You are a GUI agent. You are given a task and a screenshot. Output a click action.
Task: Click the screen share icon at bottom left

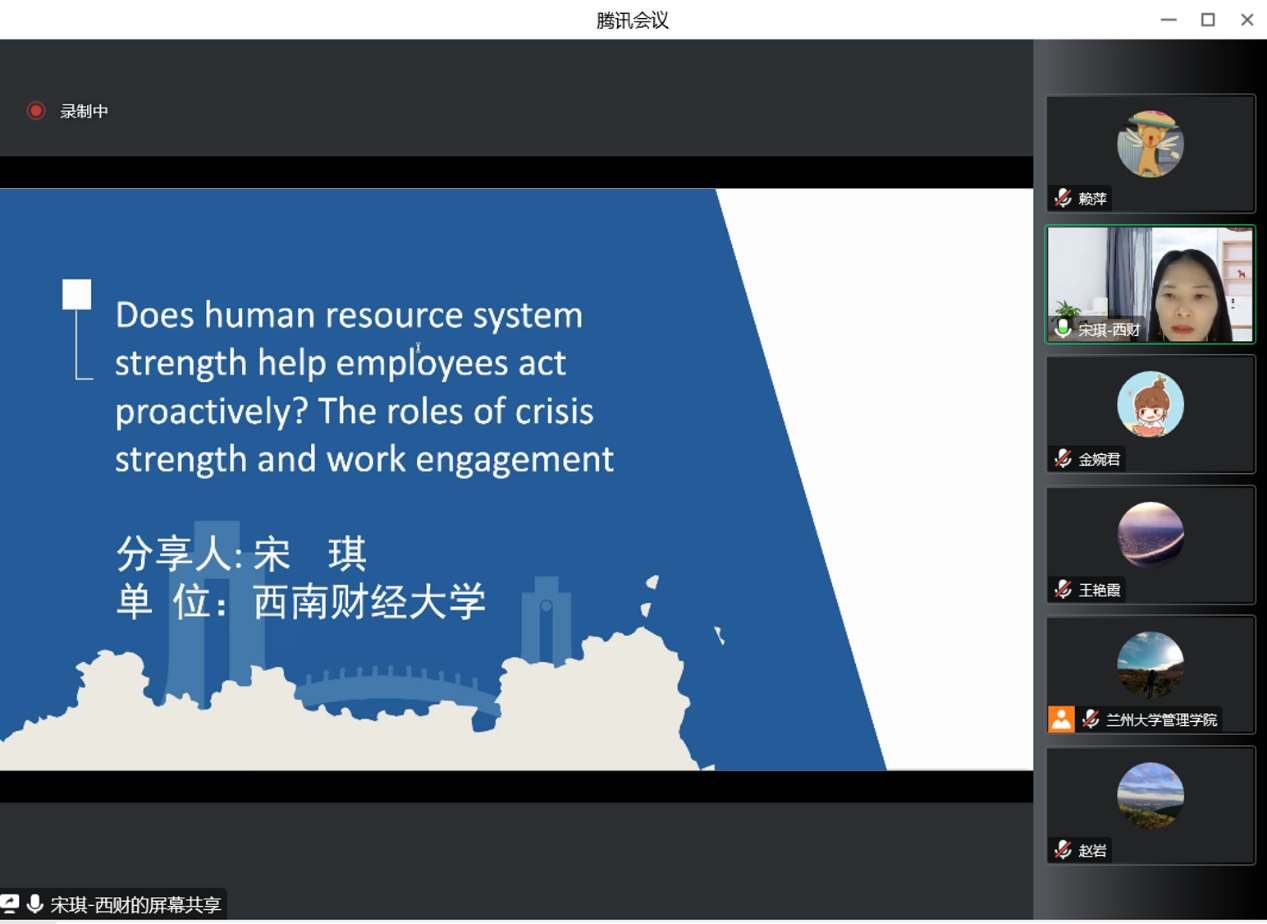pos(9,904)
